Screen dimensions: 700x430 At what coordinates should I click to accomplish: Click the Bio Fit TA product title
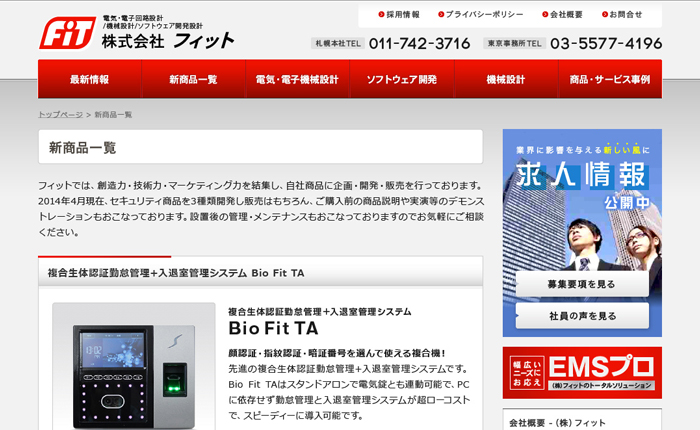pyautogui.click(x=273, y=328)
